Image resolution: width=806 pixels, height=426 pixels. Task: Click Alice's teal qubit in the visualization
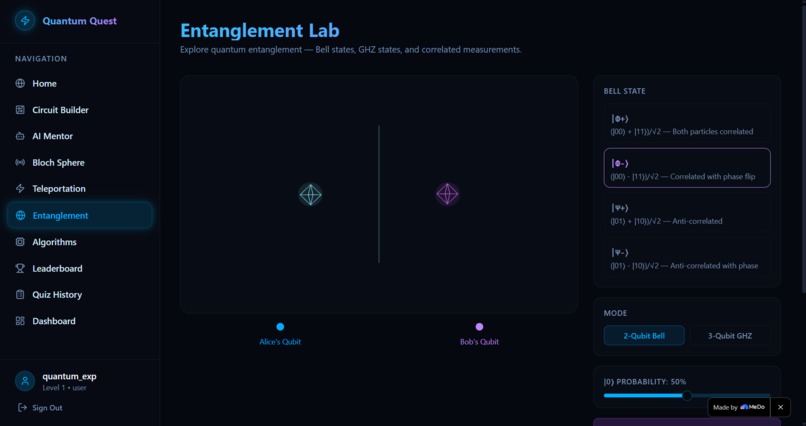pos(310,195)
